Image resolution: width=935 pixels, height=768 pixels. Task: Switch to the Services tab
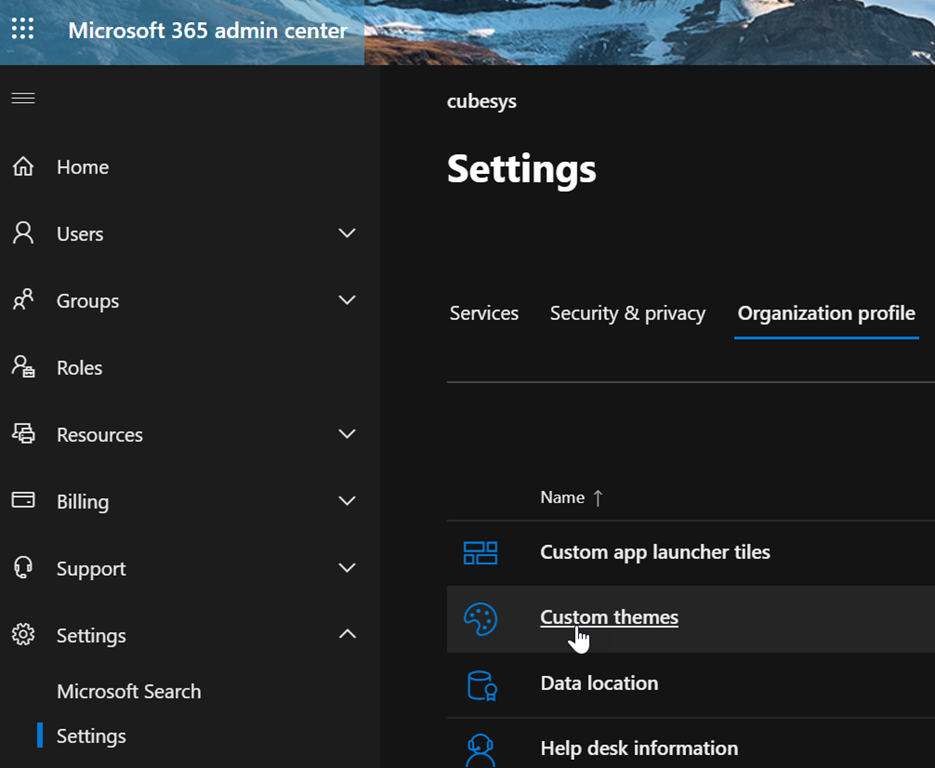click(484, 313)
